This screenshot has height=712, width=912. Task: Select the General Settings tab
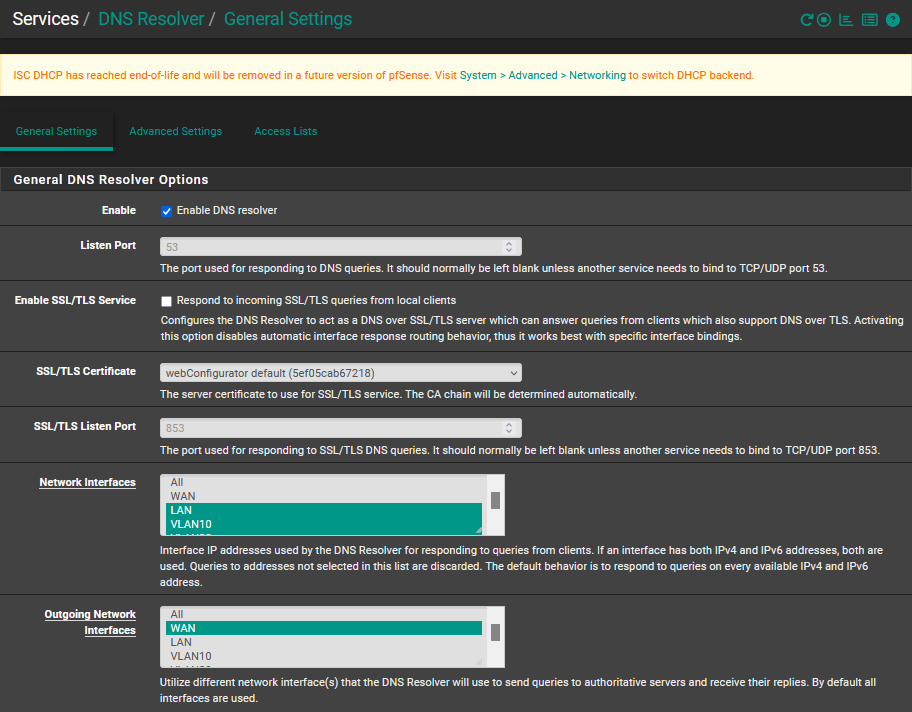[x=56, y=131]
